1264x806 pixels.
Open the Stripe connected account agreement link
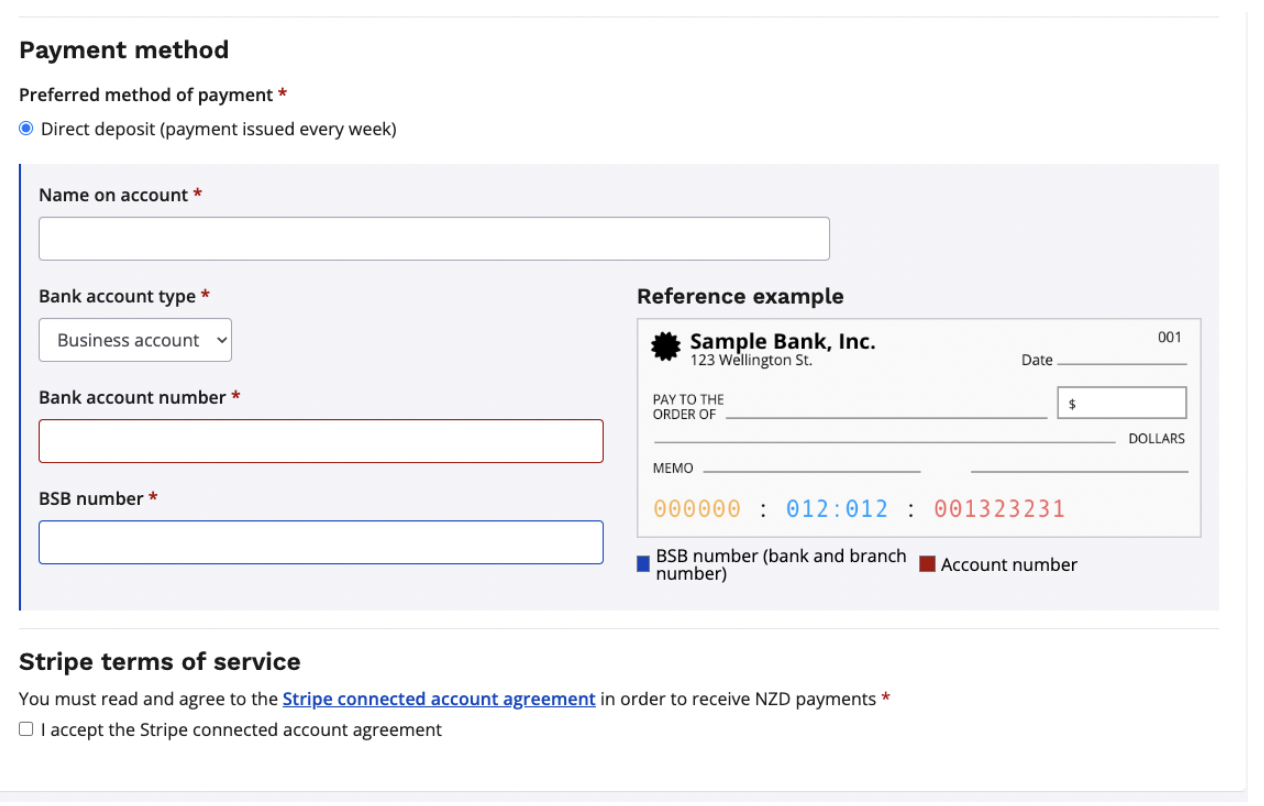439,699
